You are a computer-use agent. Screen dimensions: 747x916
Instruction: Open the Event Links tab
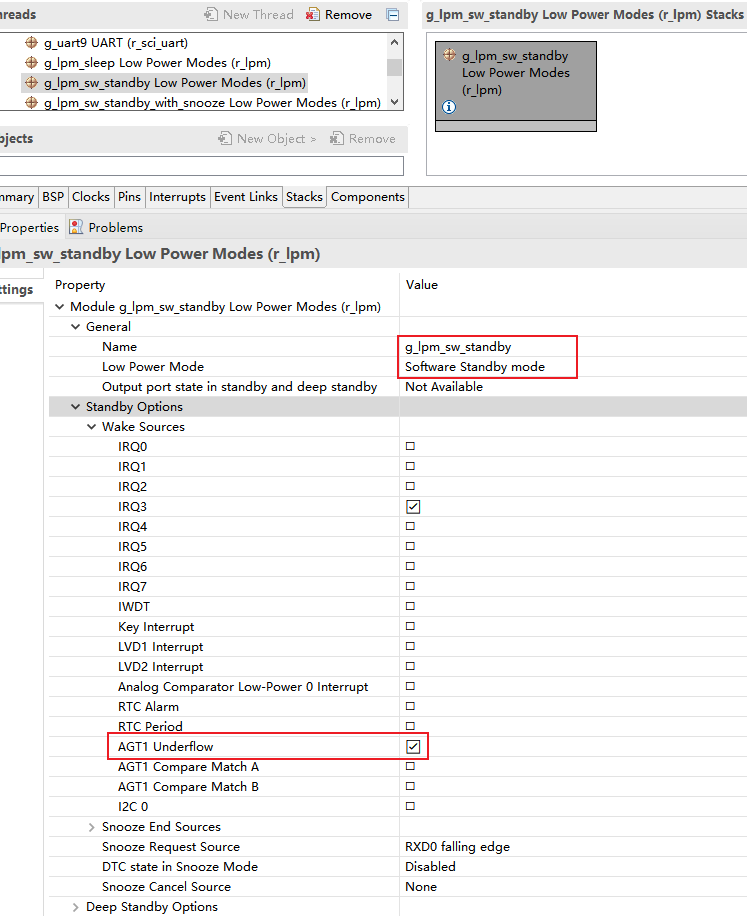(x=245, y=197)
